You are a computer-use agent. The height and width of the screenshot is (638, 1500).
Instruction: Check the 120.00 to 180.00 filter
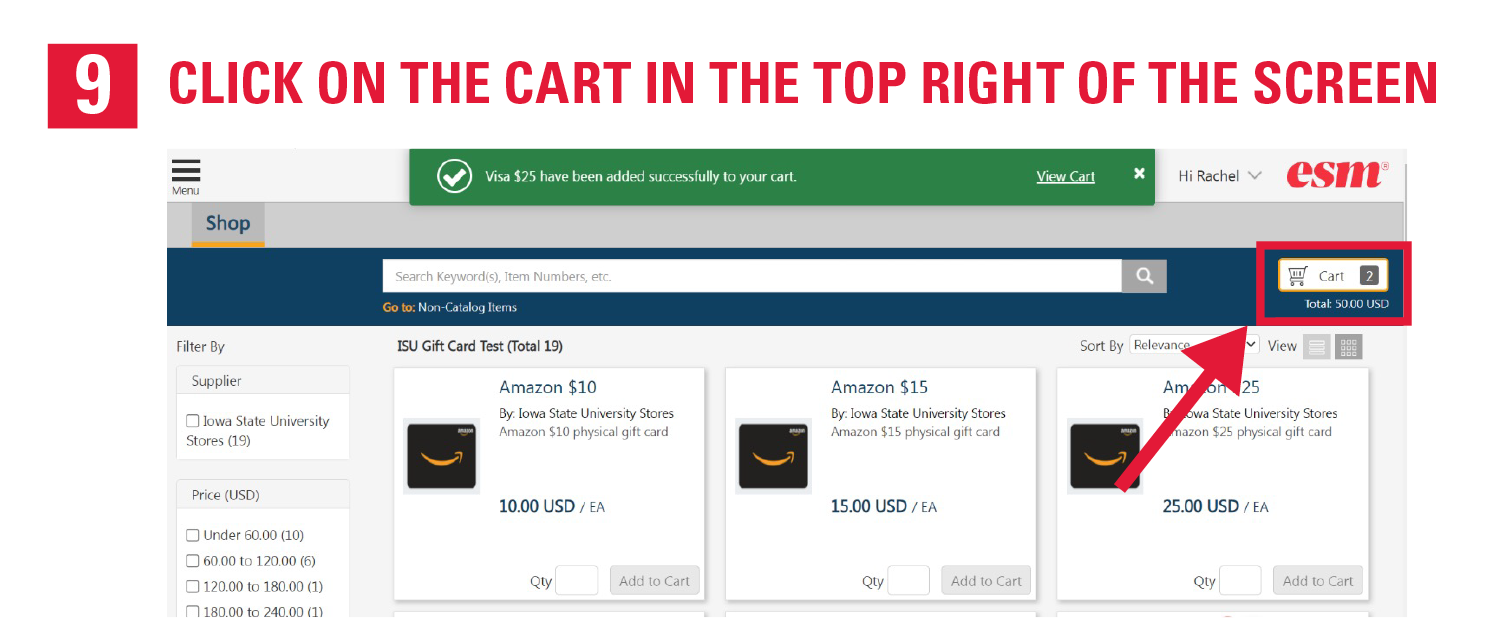193,587
